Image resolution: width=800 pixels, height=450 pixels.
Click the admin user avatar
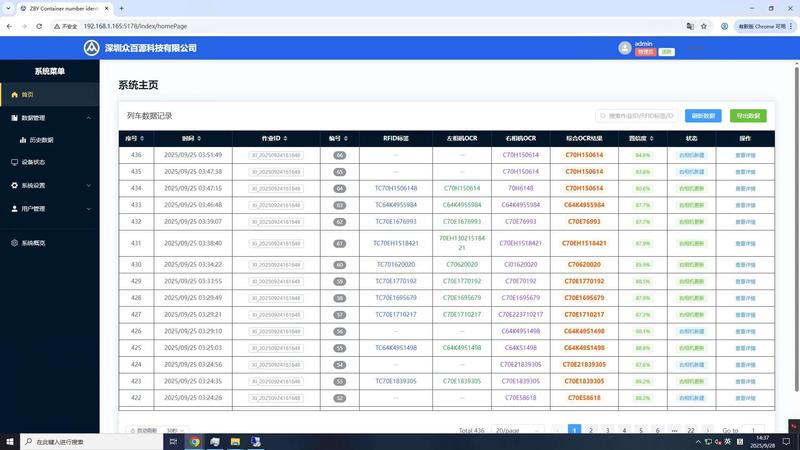[625, 47]
